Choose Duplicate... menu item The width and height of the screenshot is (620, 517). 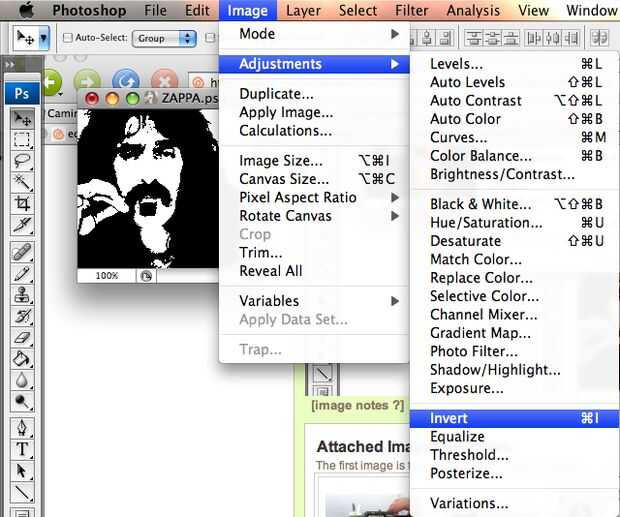tap(314, 94)
